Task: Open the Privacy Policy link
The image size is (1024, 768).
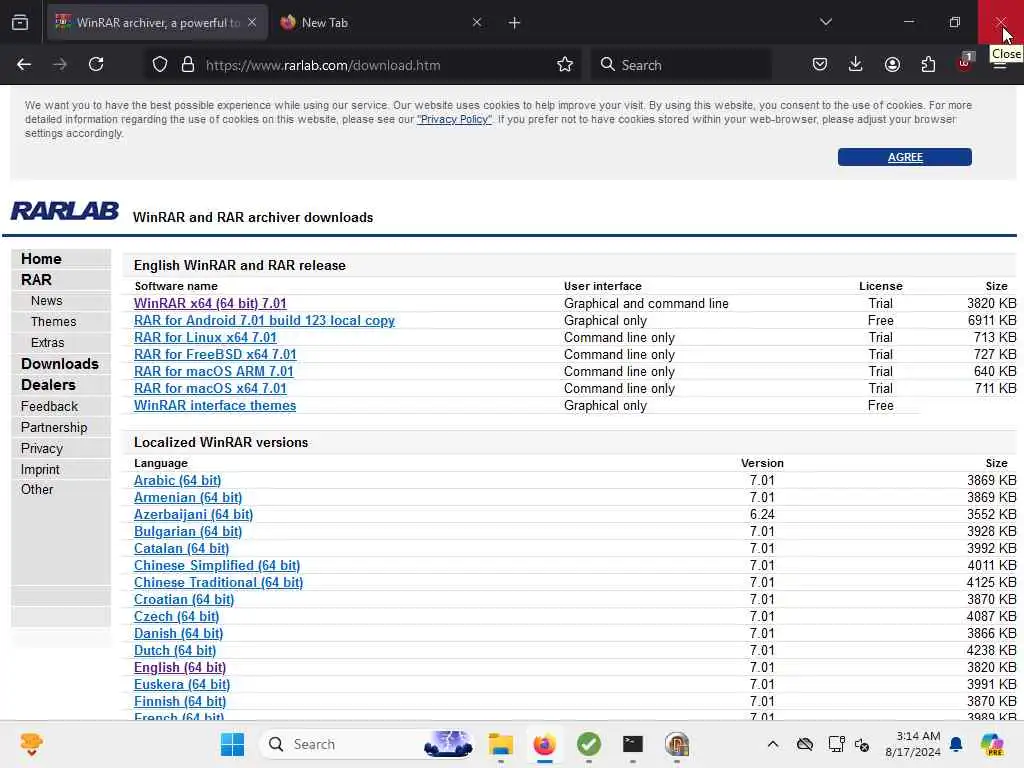Action: (455, 120)
